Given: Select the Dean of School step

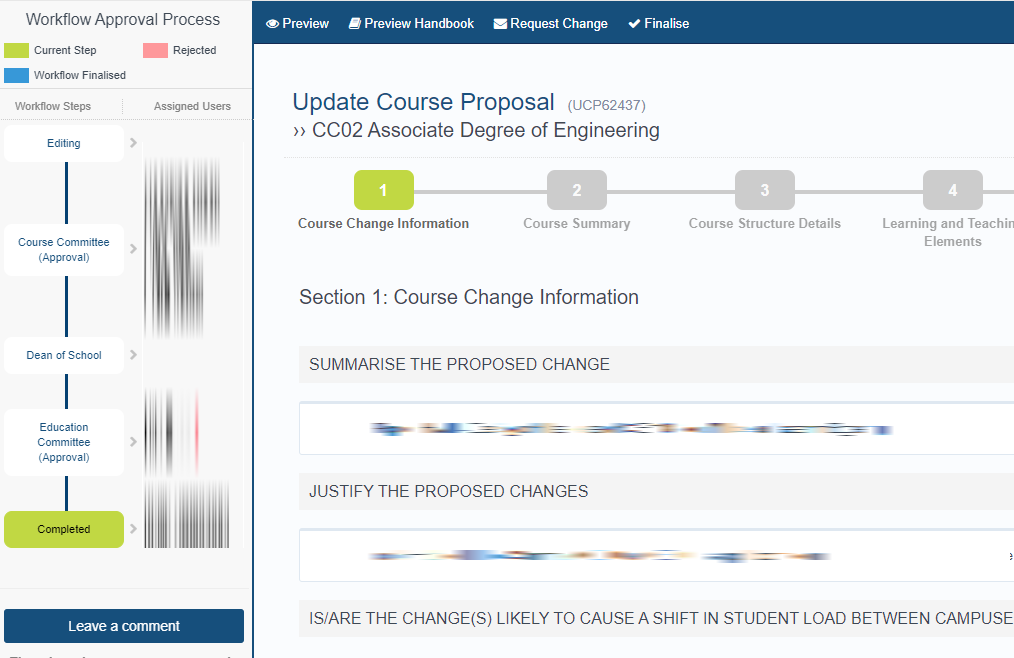Looking at the screenshot, I should click(64, 355).
